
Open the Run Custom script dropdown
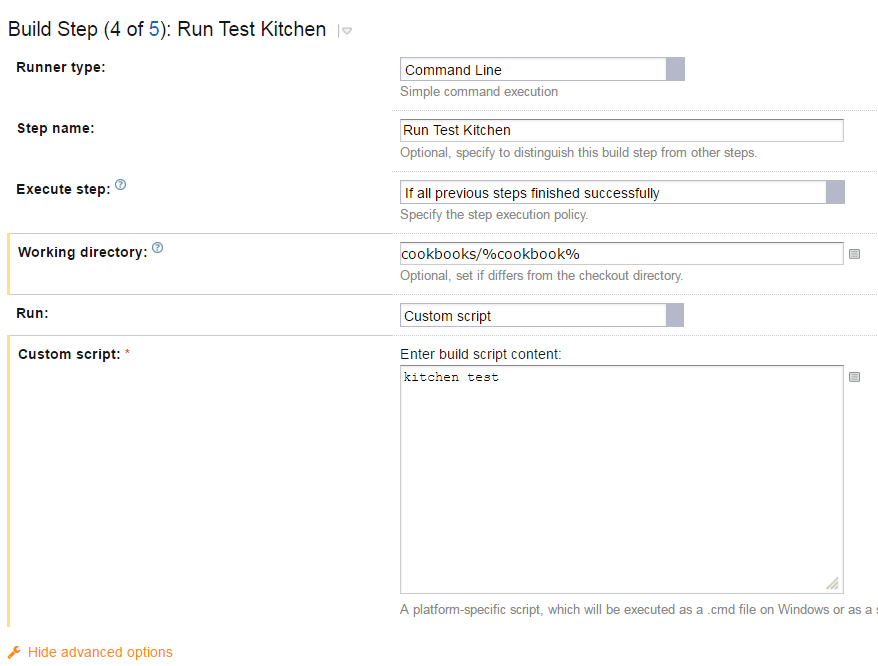[541, 315]
